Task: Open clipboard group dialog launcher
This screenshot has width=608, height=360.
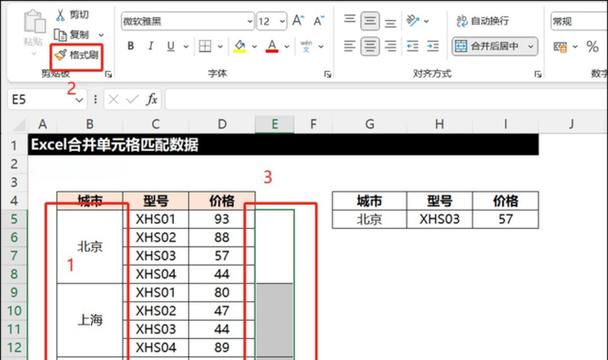Action: [108, 74]
